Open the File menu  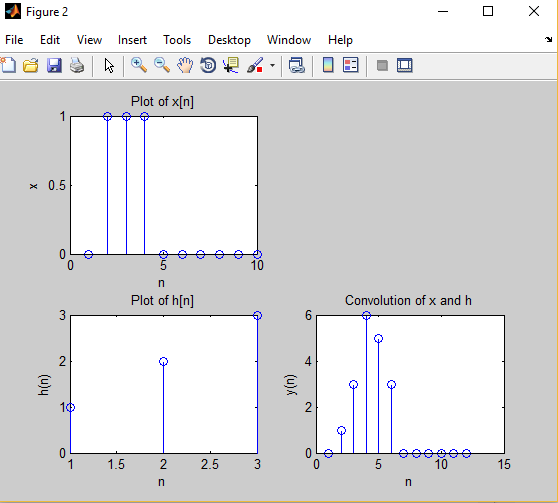14,40
